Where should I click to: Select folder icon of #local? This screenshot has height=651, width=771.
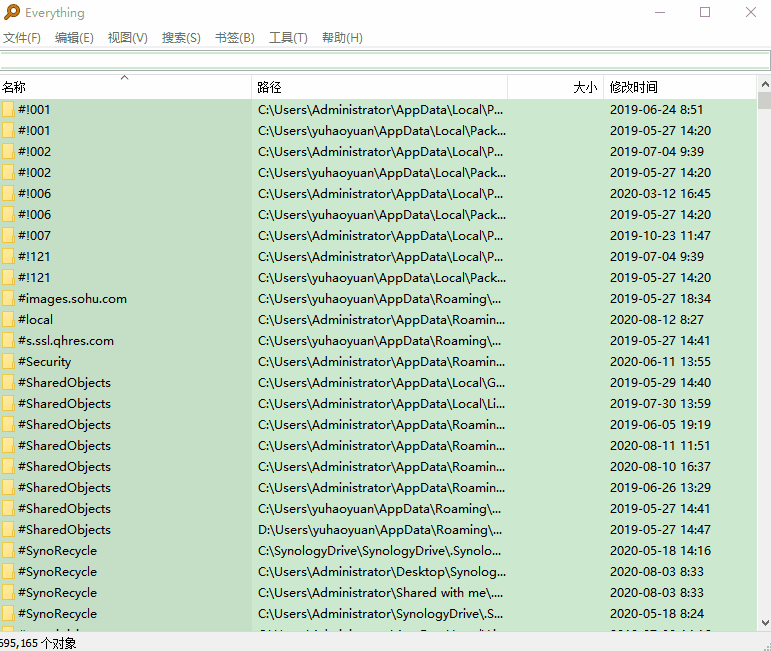click(x=8, y=320)
